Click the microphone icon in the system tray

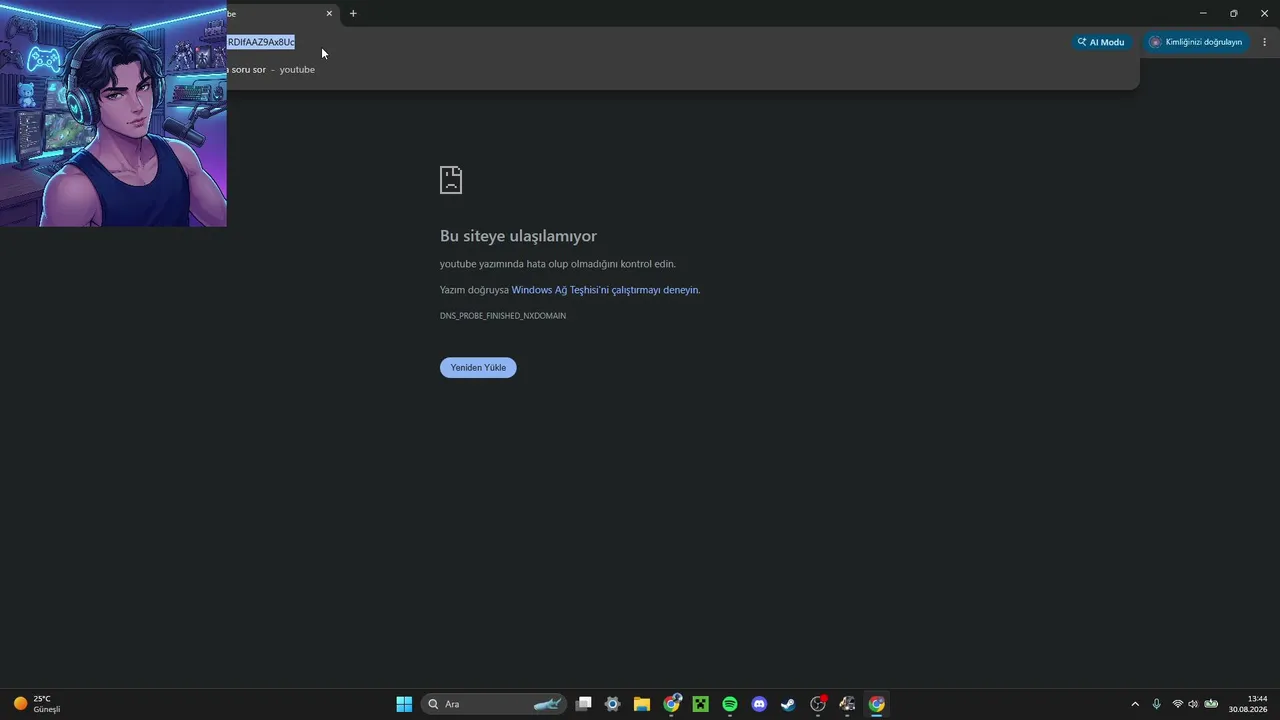[x=1157, y=704]
